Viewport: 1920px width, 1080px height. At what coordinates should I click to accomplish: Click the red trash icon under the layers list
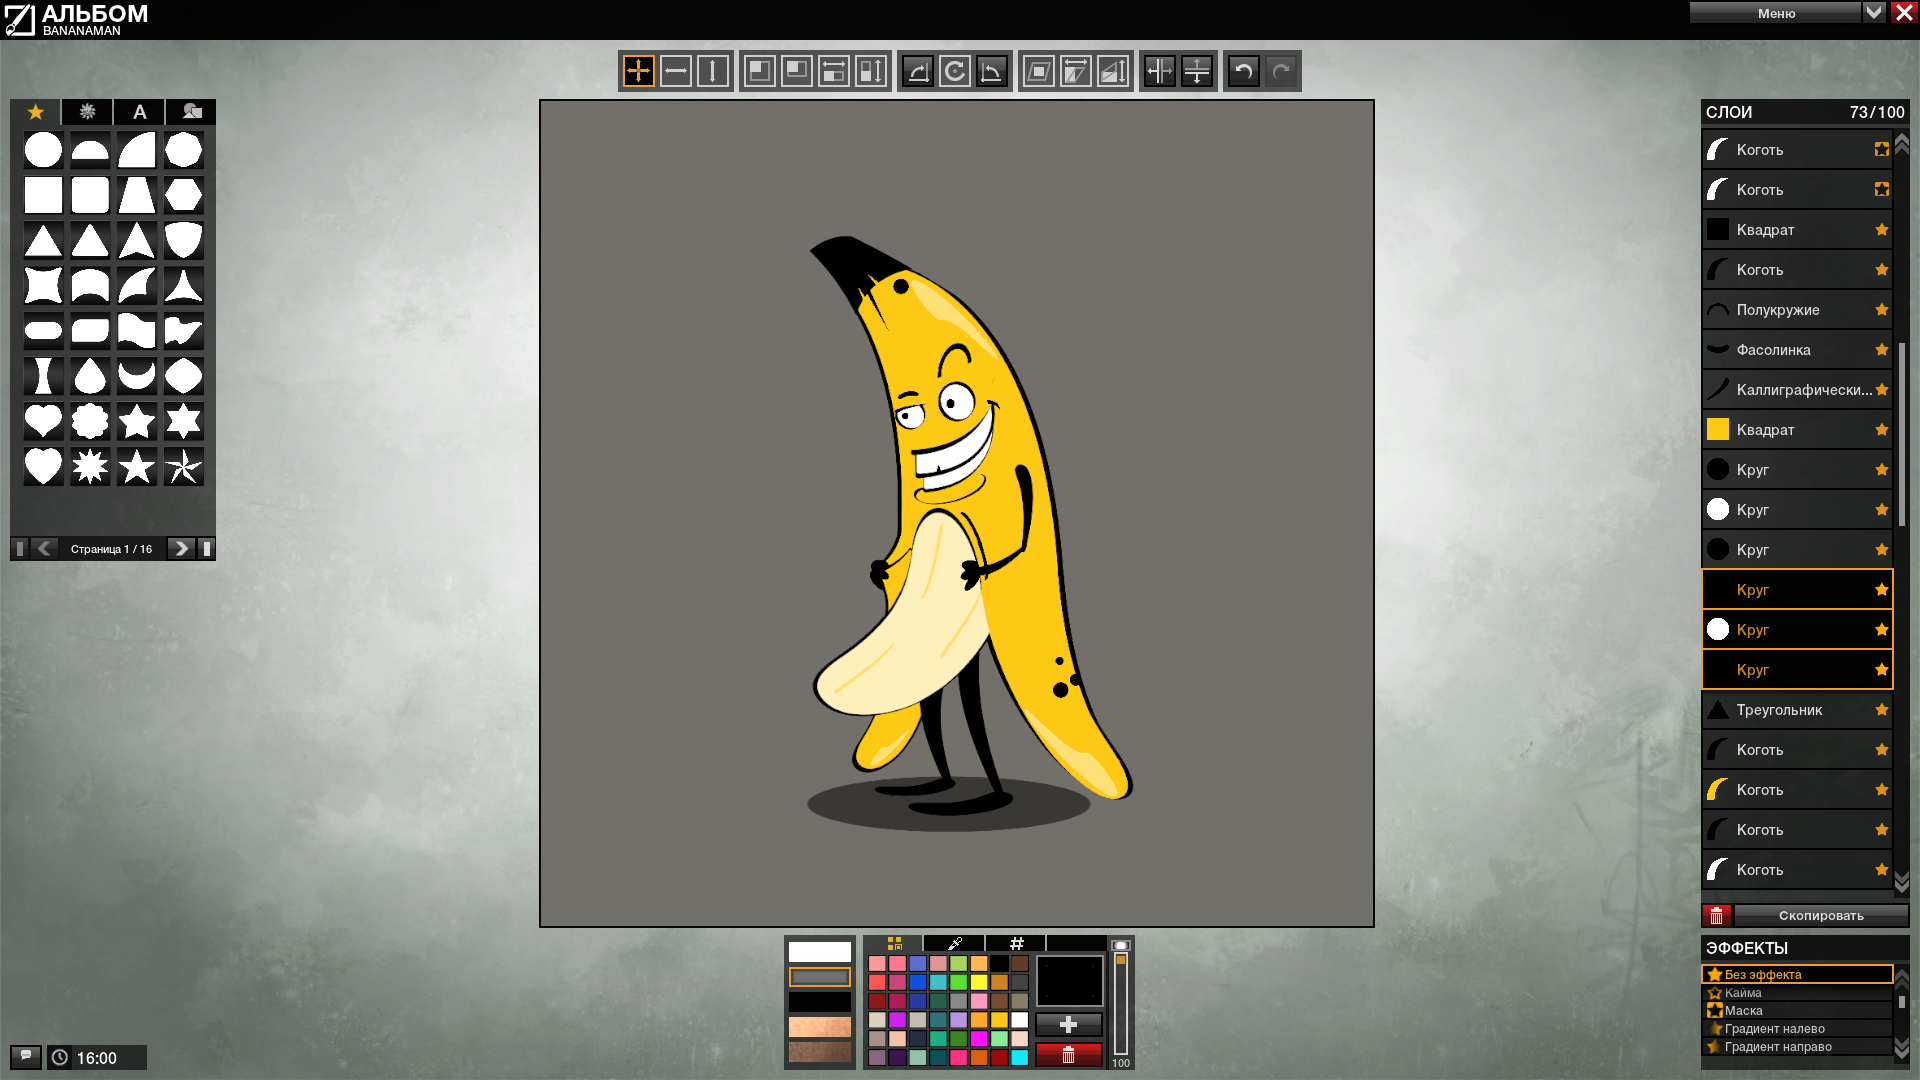pyautogui.click(x=1716, y=915)
